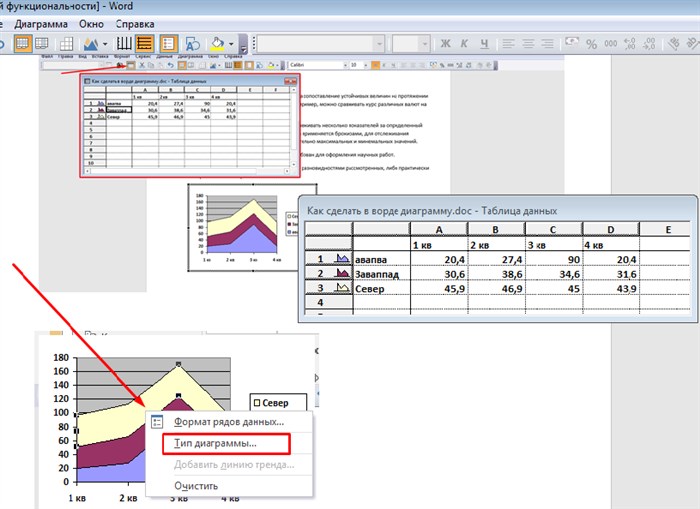The width and height of the screenshot is (700, 509).
Task: Click the data series format icon in context menu
Action: [x=157, y=422]
